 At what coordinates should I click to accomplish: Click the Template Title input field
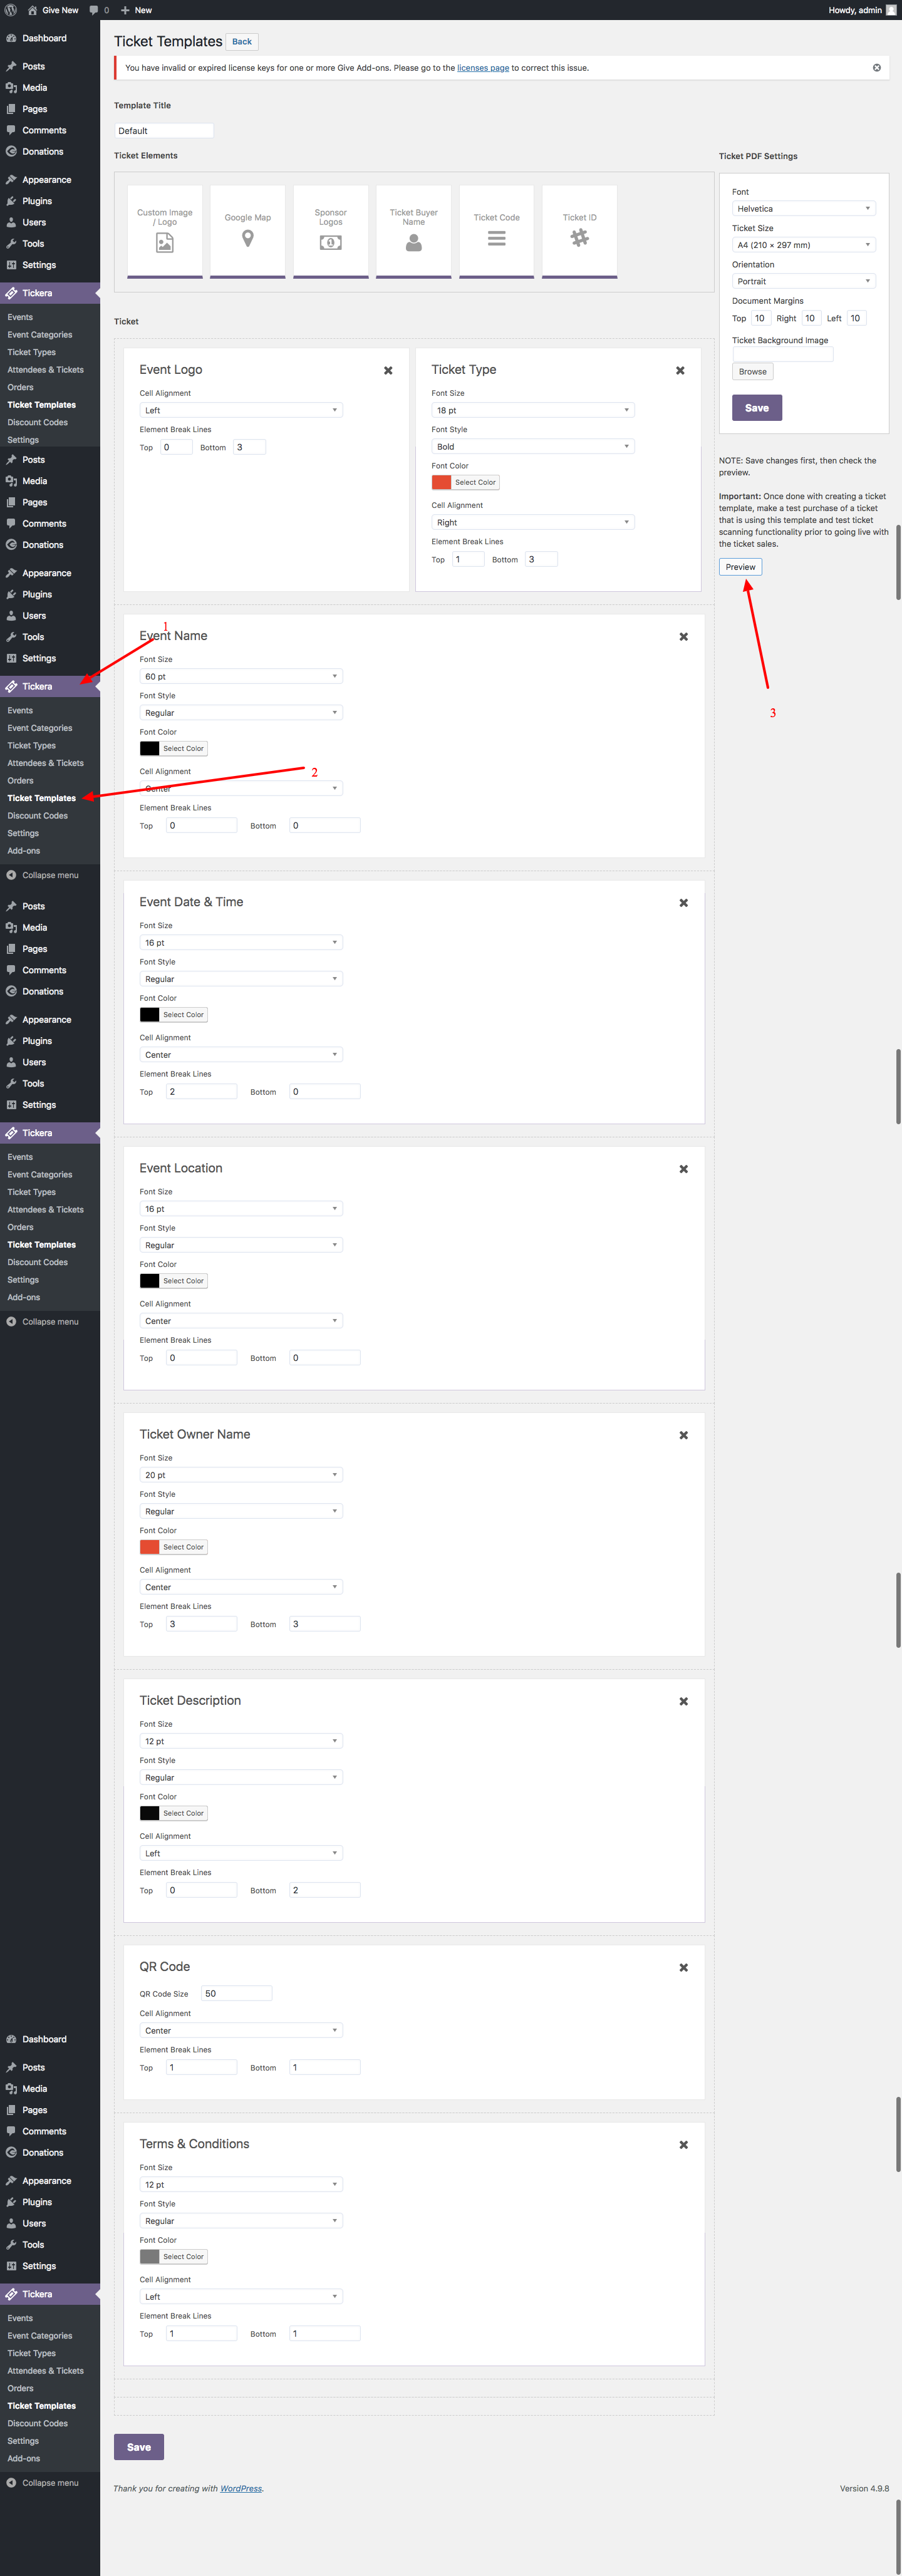pyautogui.click(x=164, y=131)
